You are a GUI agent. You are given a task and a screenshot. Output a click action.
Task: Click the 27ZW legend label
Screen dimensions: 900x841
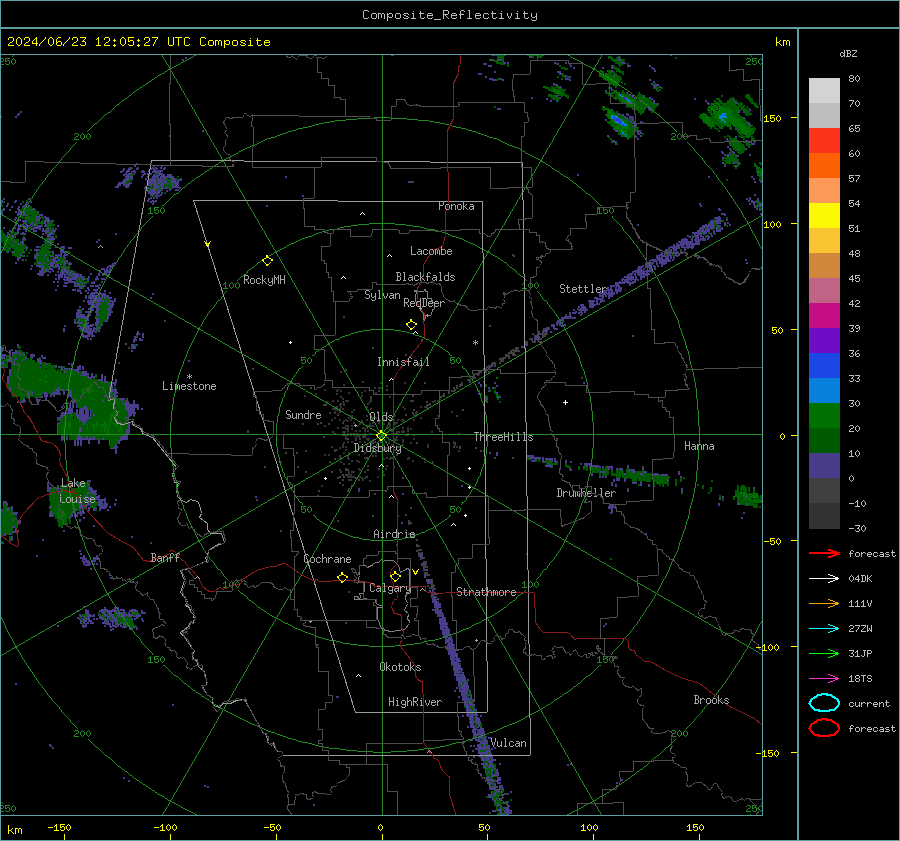pyautogui.click(x=860, y=629)
